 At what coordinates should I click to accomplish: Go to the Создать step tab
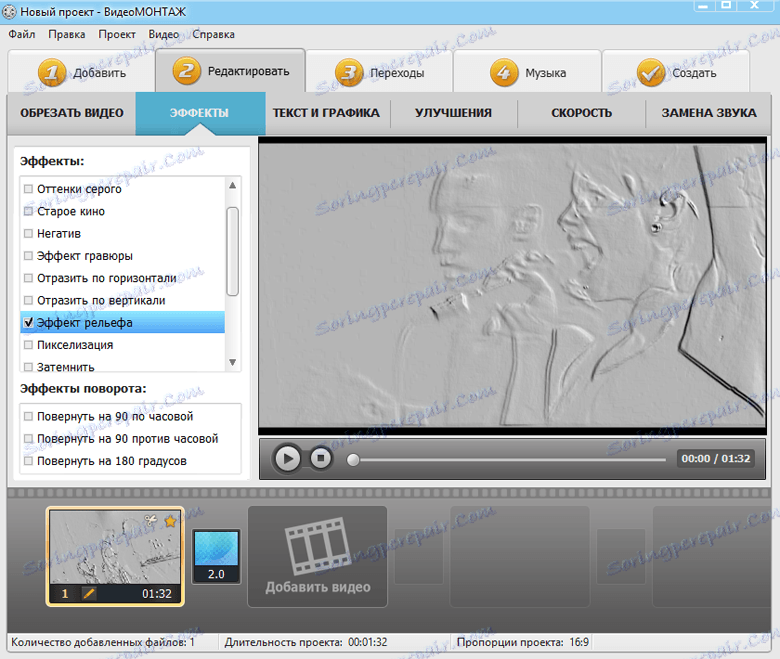[x=676, y=72]
